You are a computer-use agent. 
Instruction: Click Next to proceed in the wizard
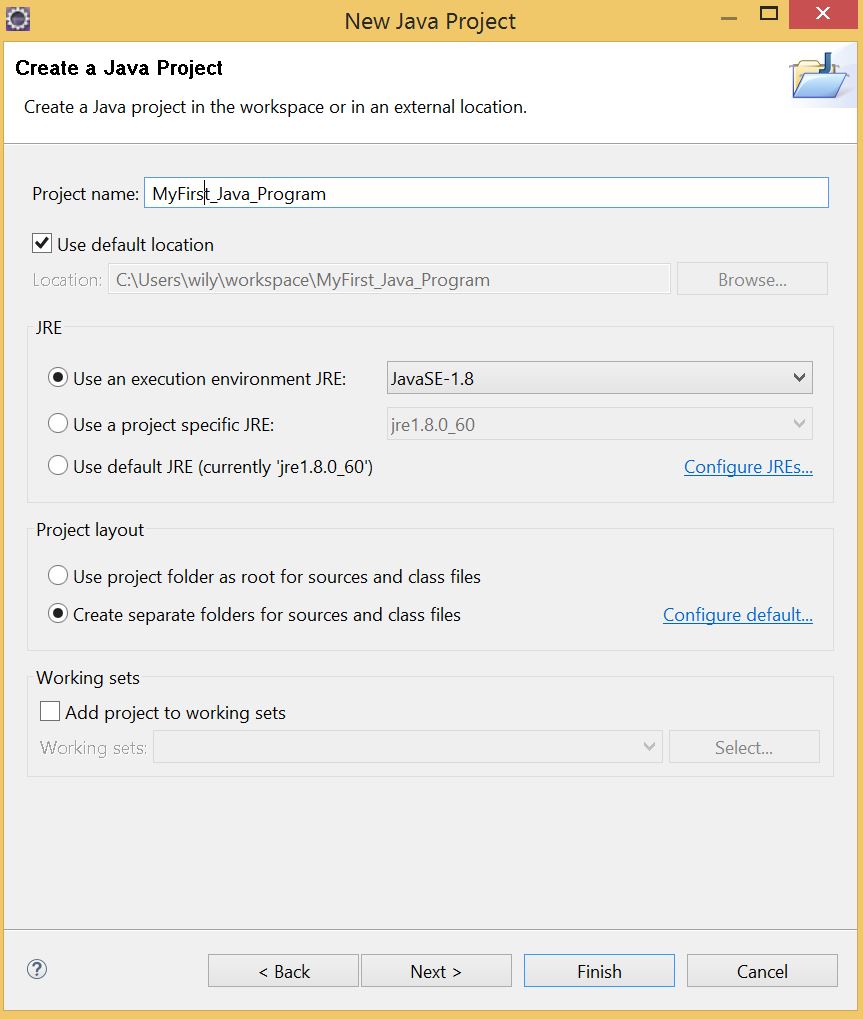[x=436, y=970]
